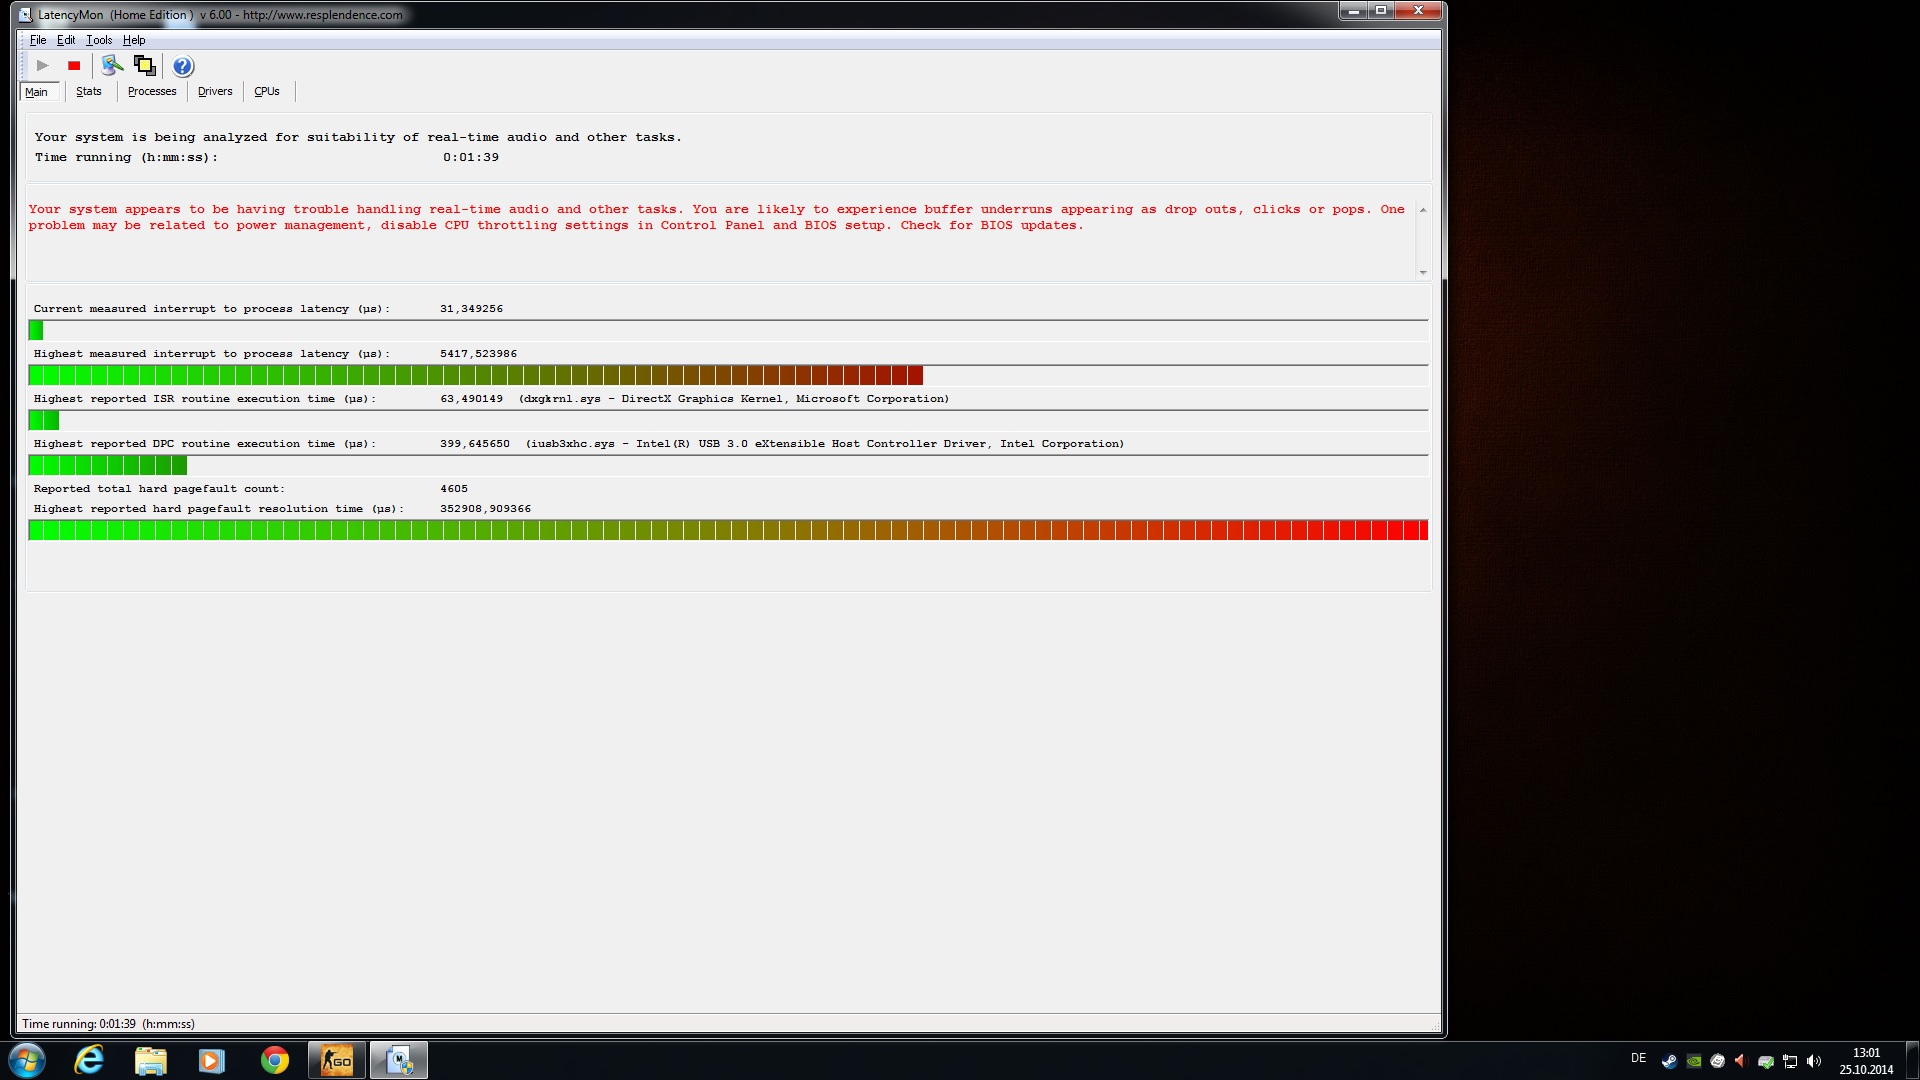
Task: Open help via blue question mark icon
Action: pos(182,67)
